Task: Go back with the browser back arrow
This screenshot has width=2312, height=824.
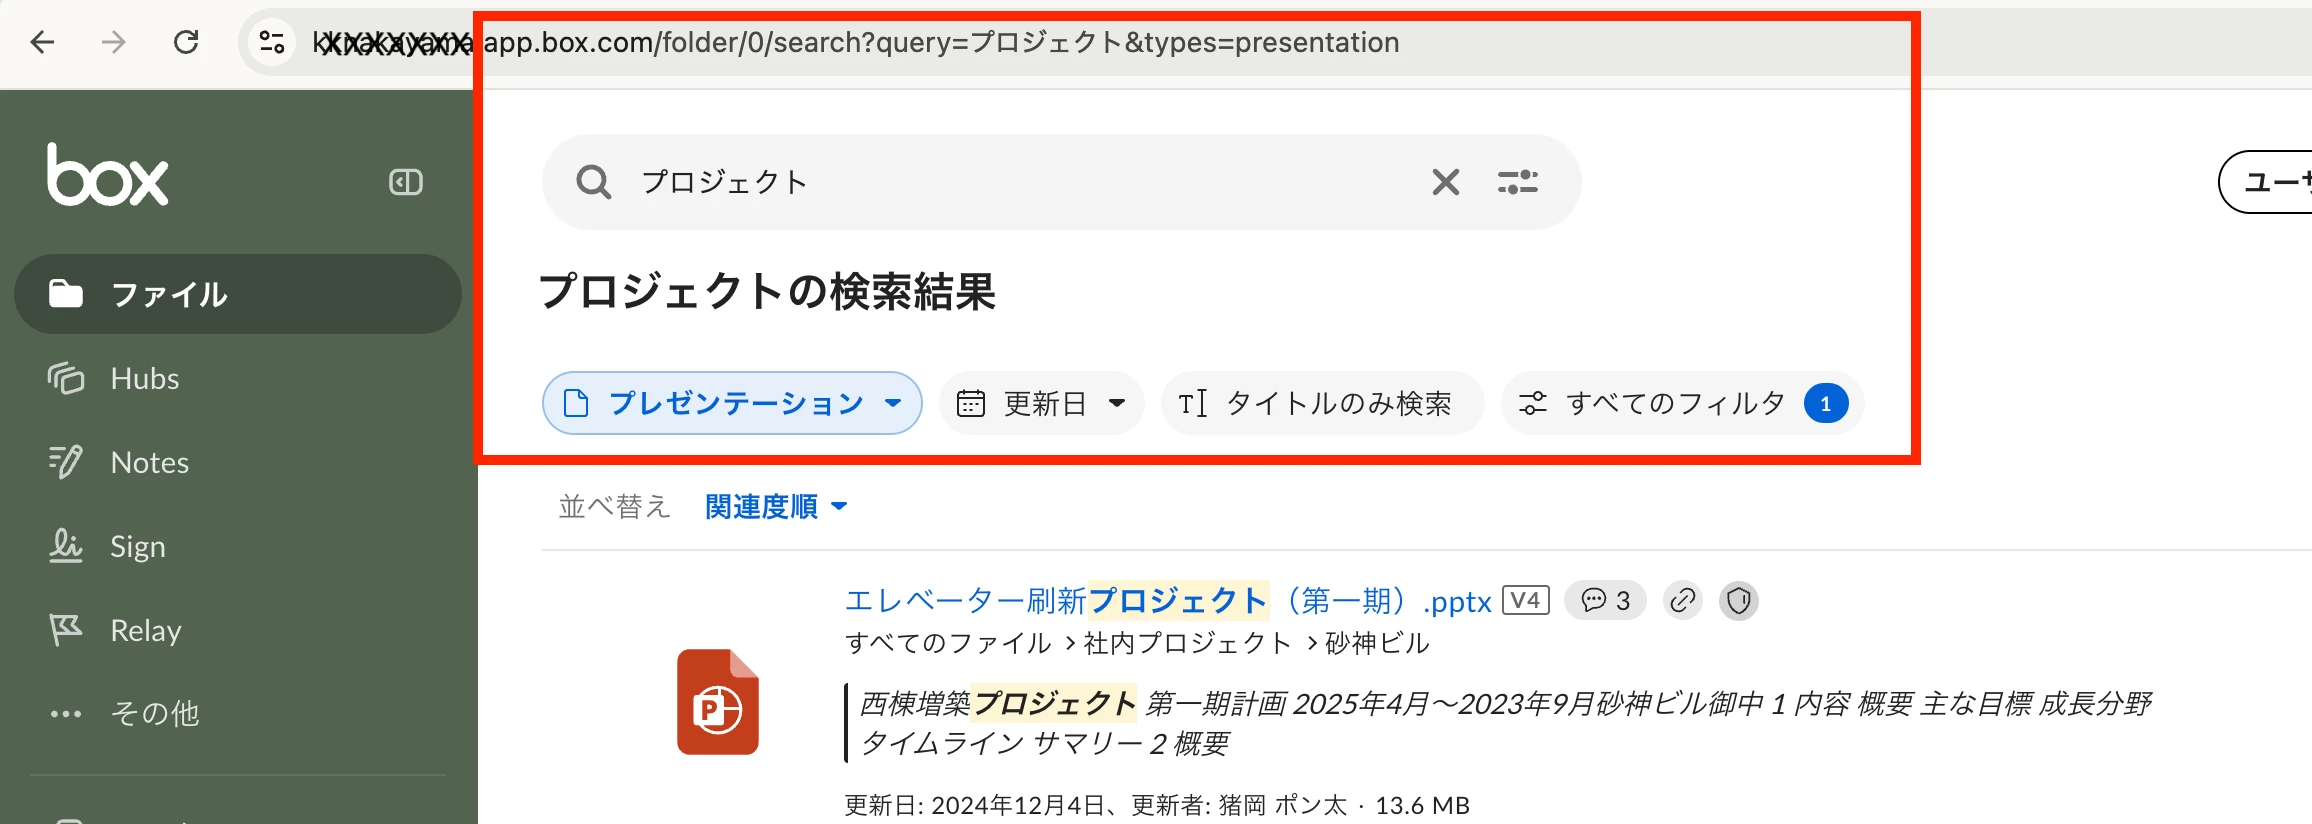Action: tap(42, 42)
